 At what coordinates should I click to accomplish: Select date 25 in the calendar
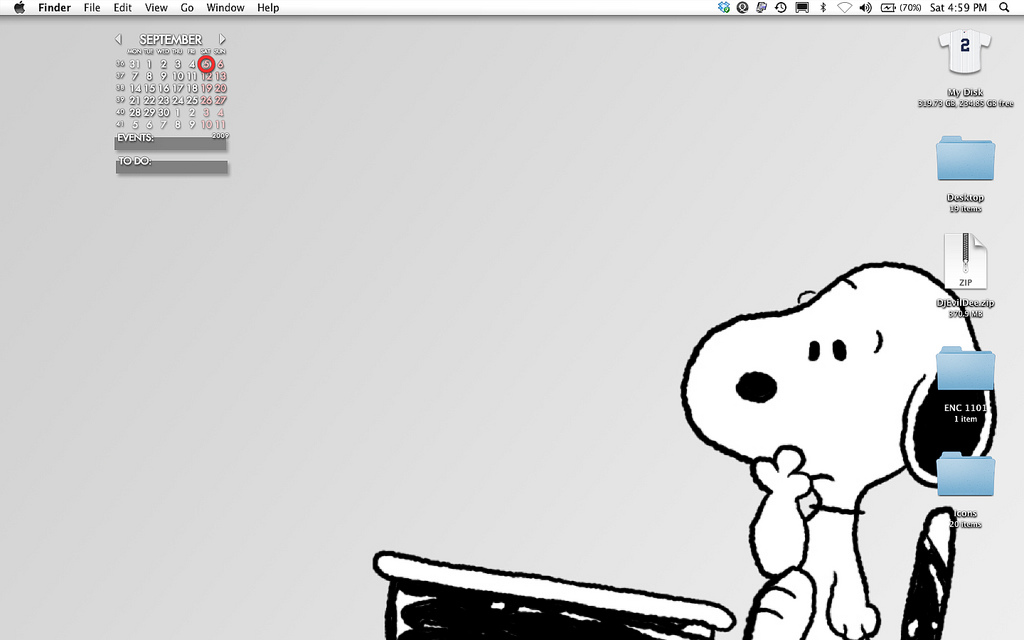[x=192, y=101]
